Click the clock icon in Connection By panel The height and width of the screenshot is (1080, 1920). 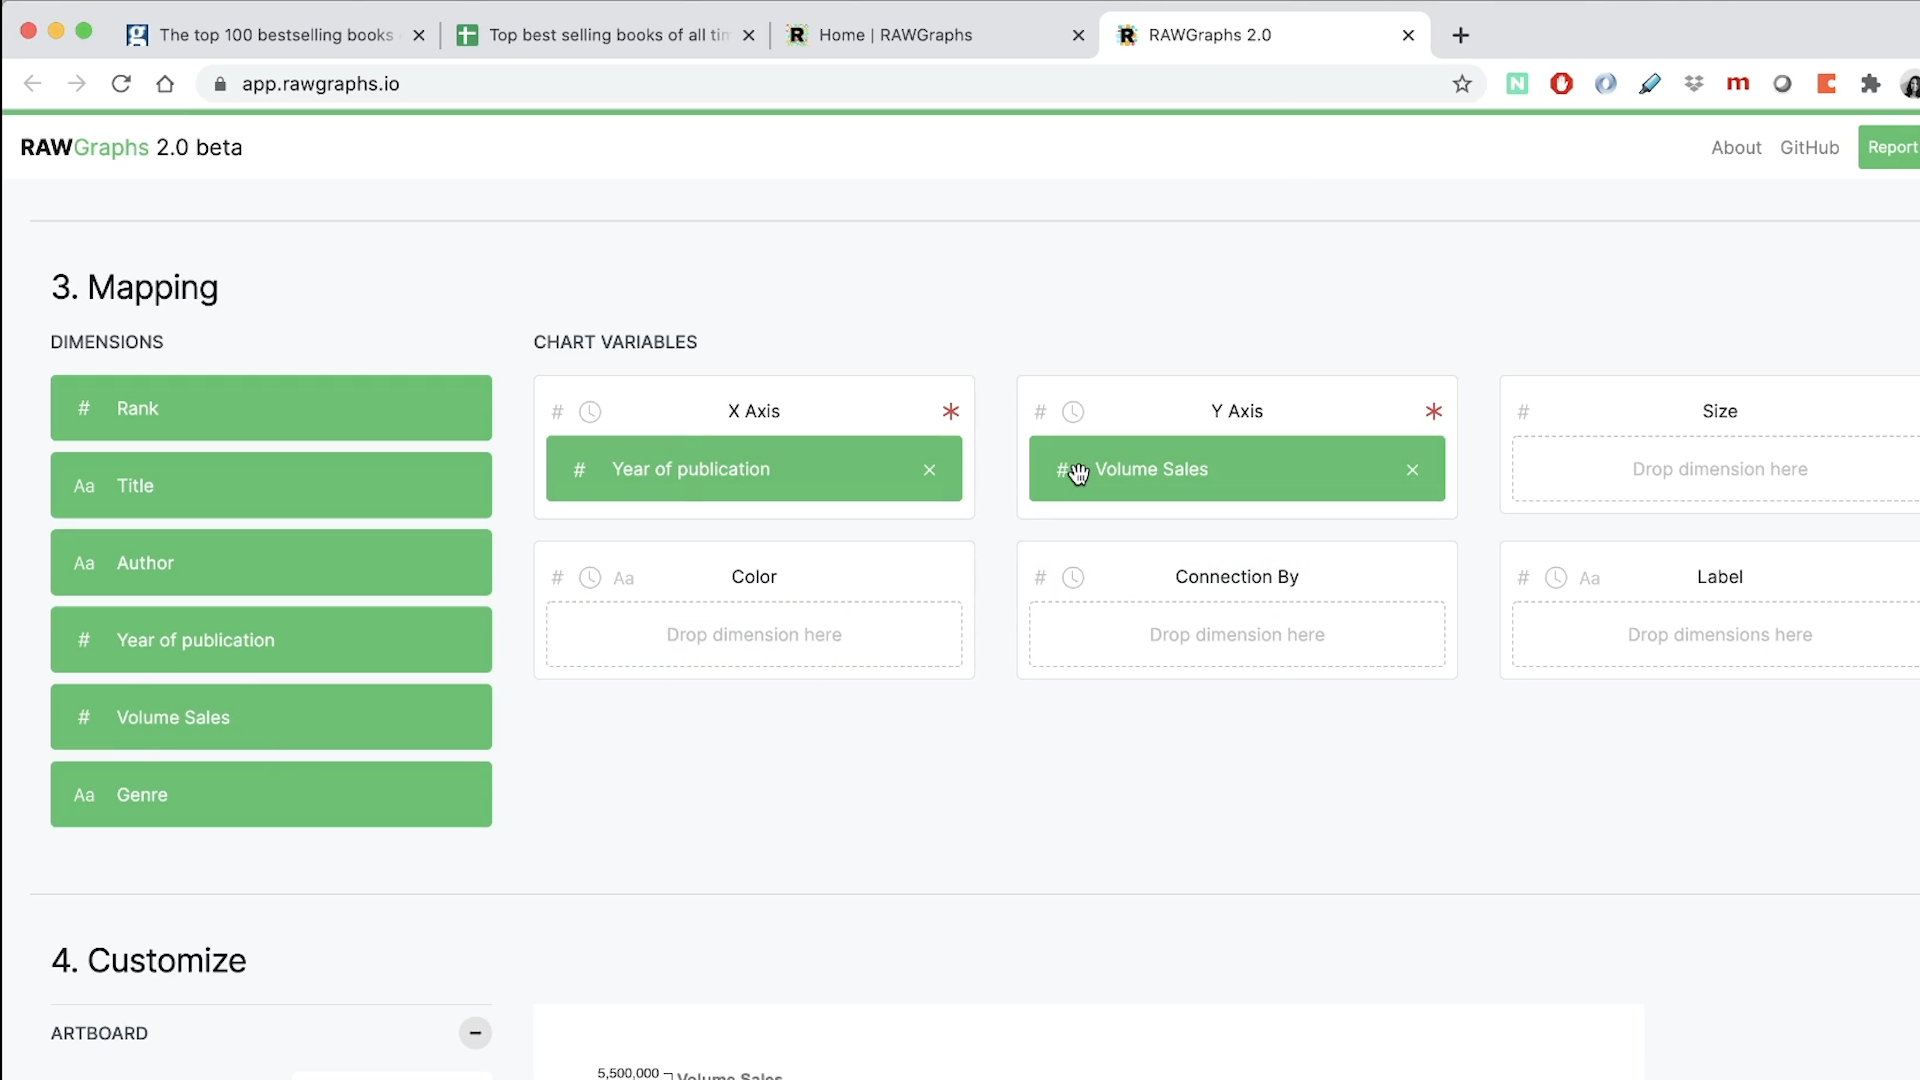[1072, 578]
